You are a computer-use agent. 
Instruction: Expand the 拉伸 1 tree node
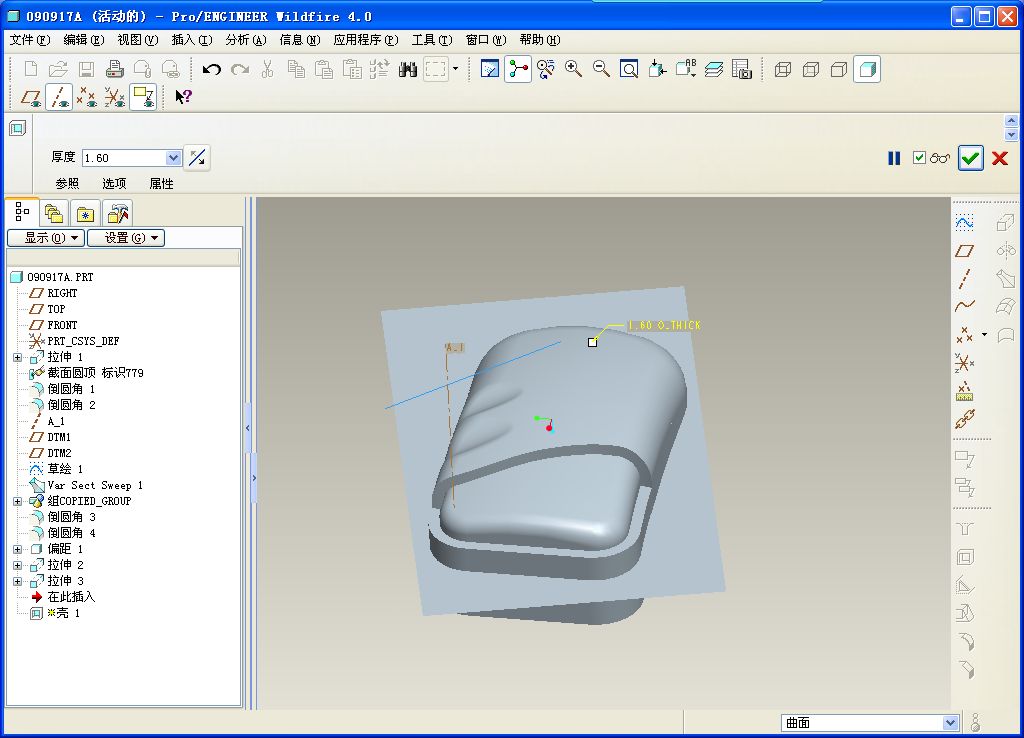click(x=18, y=357)
